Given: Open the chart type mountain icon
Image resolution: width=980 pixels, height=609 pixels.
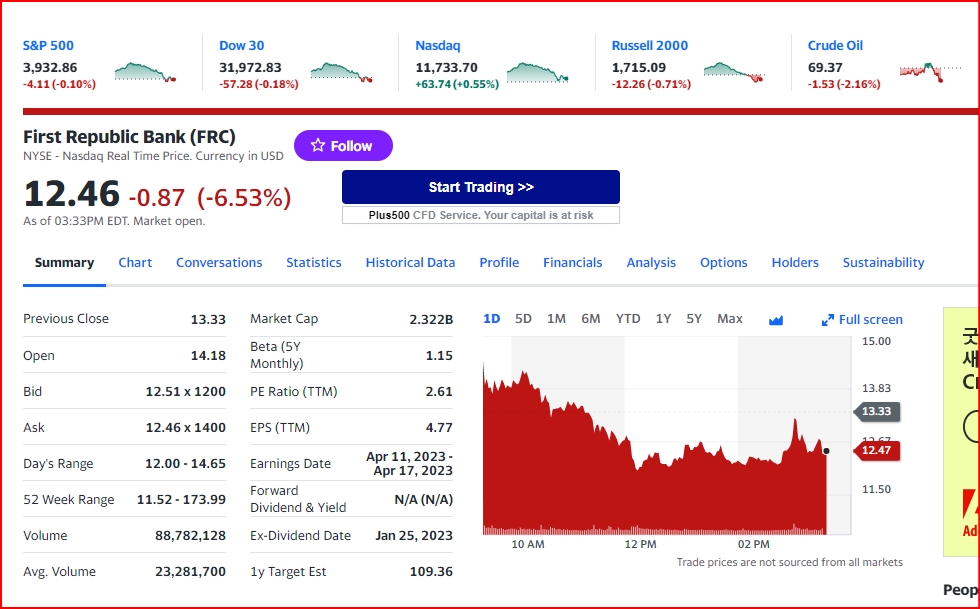Looking at the screenshot, I should click(x=776, y=320).
